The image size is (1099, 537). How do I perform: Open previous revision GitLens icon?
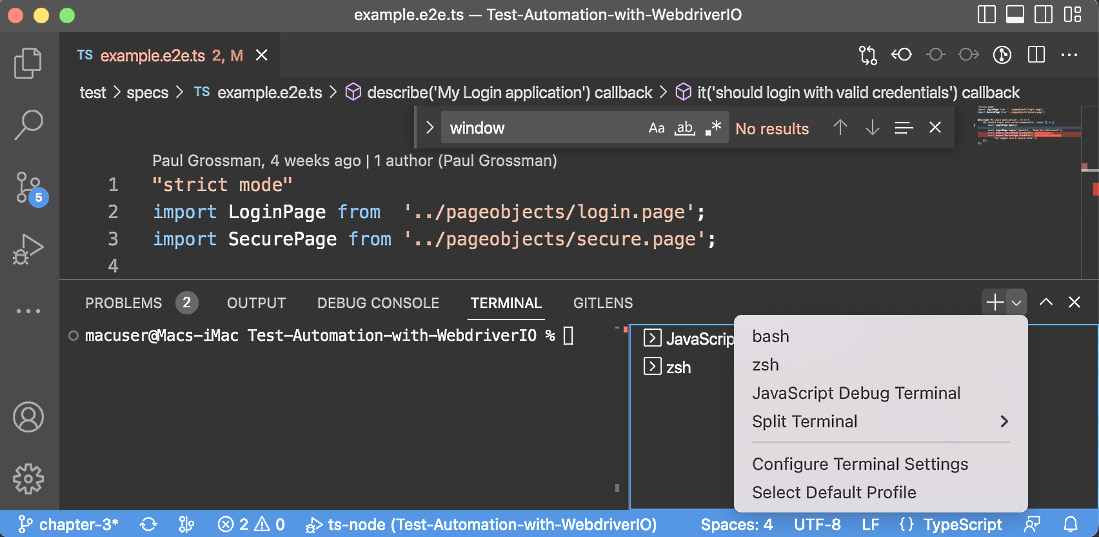click(901, 55)
